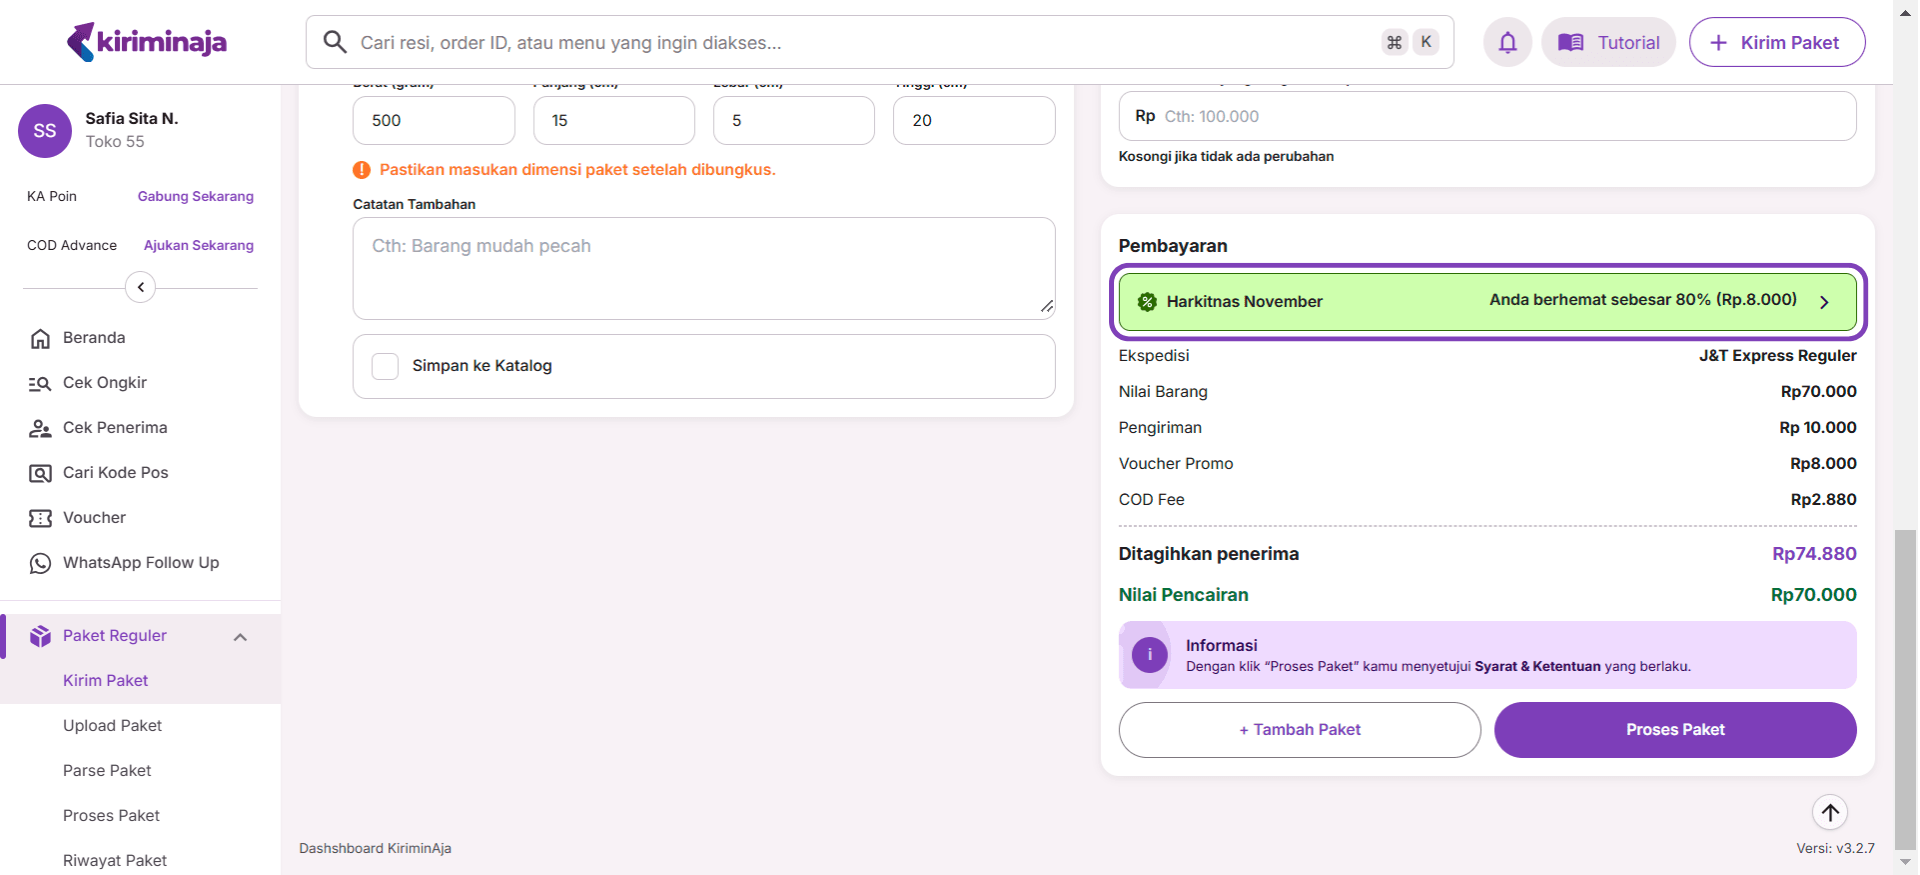Click the search magnifier icon
The width and height of the screenshot is (1920, 875).
335,42
